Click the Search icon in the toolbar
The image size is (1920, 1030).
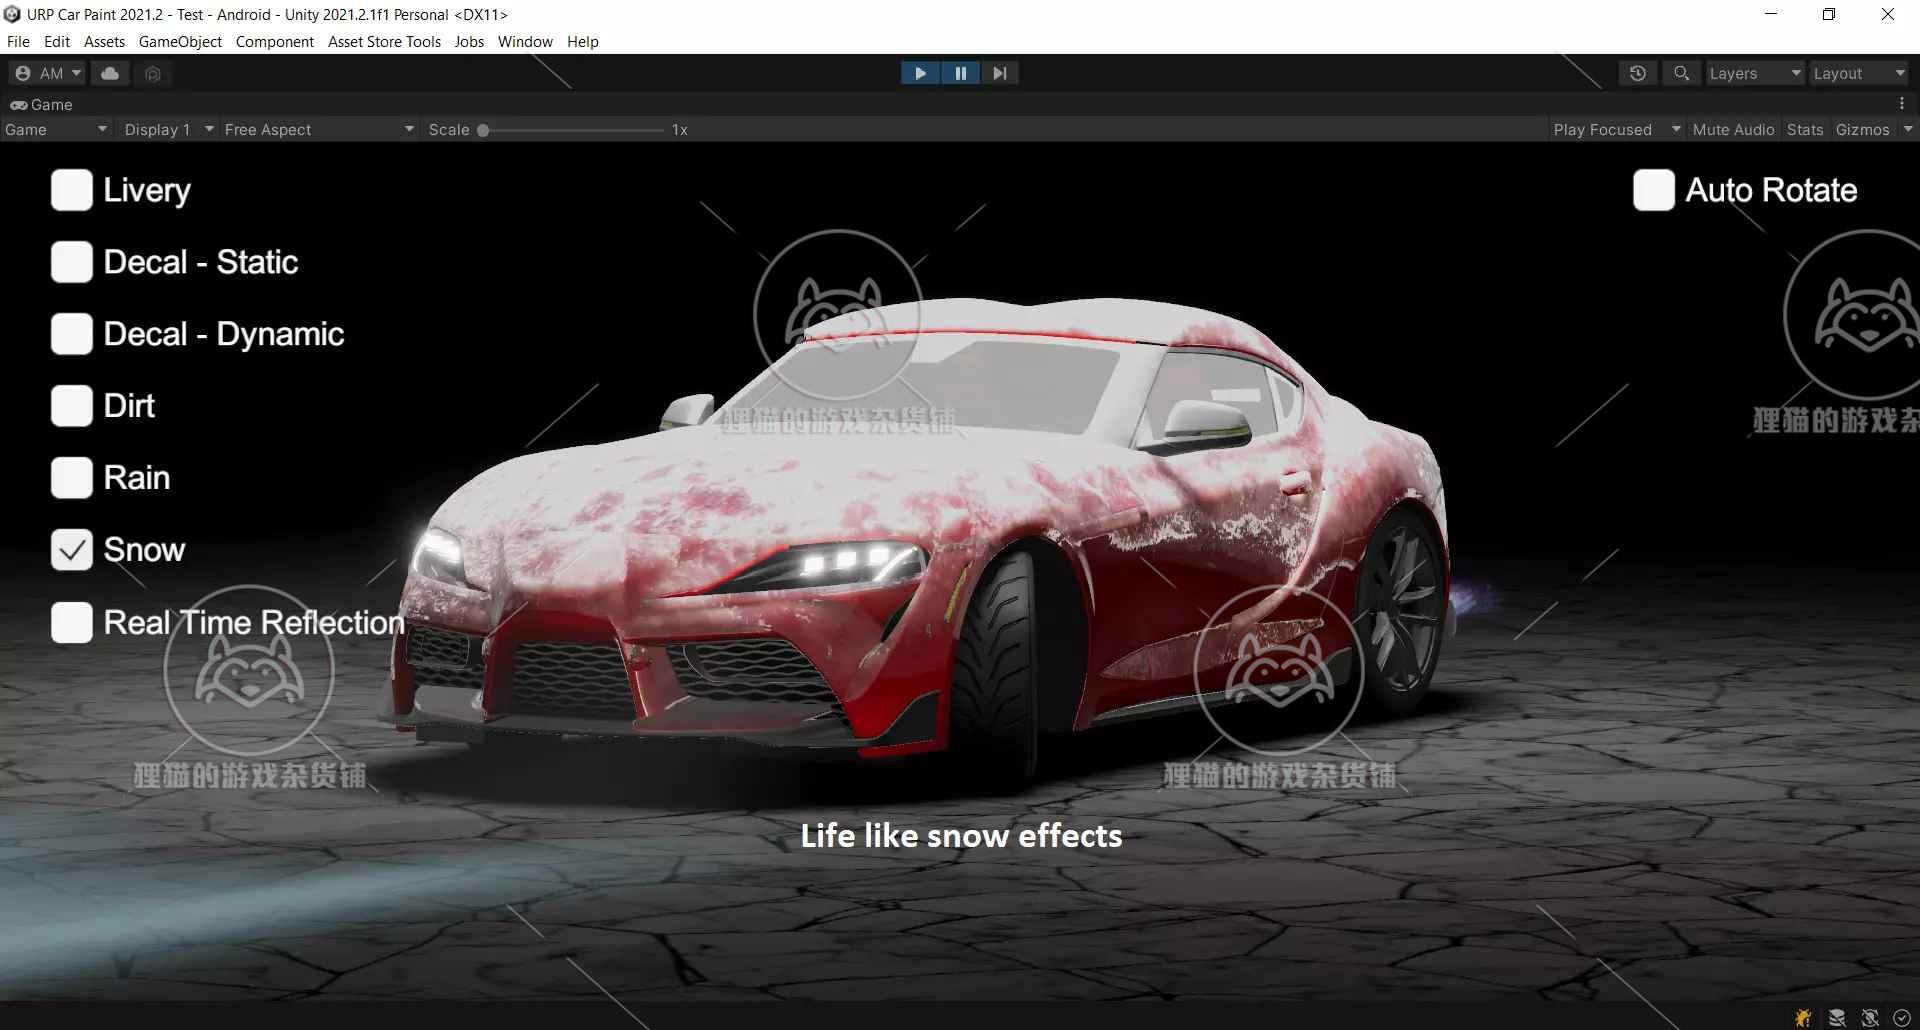click(1681, 73)
